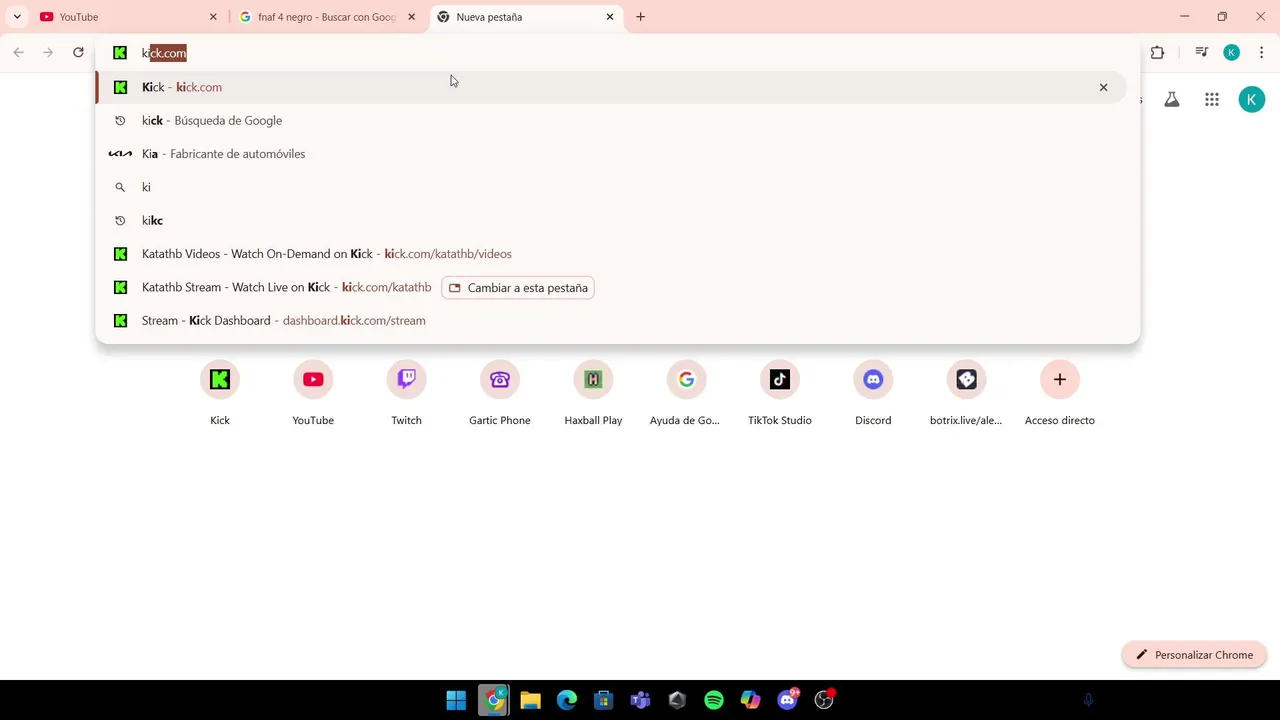The height and width of the screenshot is (720, 1280).
Task: Open Spotify from the taskbar
Action: pos(714,700)
